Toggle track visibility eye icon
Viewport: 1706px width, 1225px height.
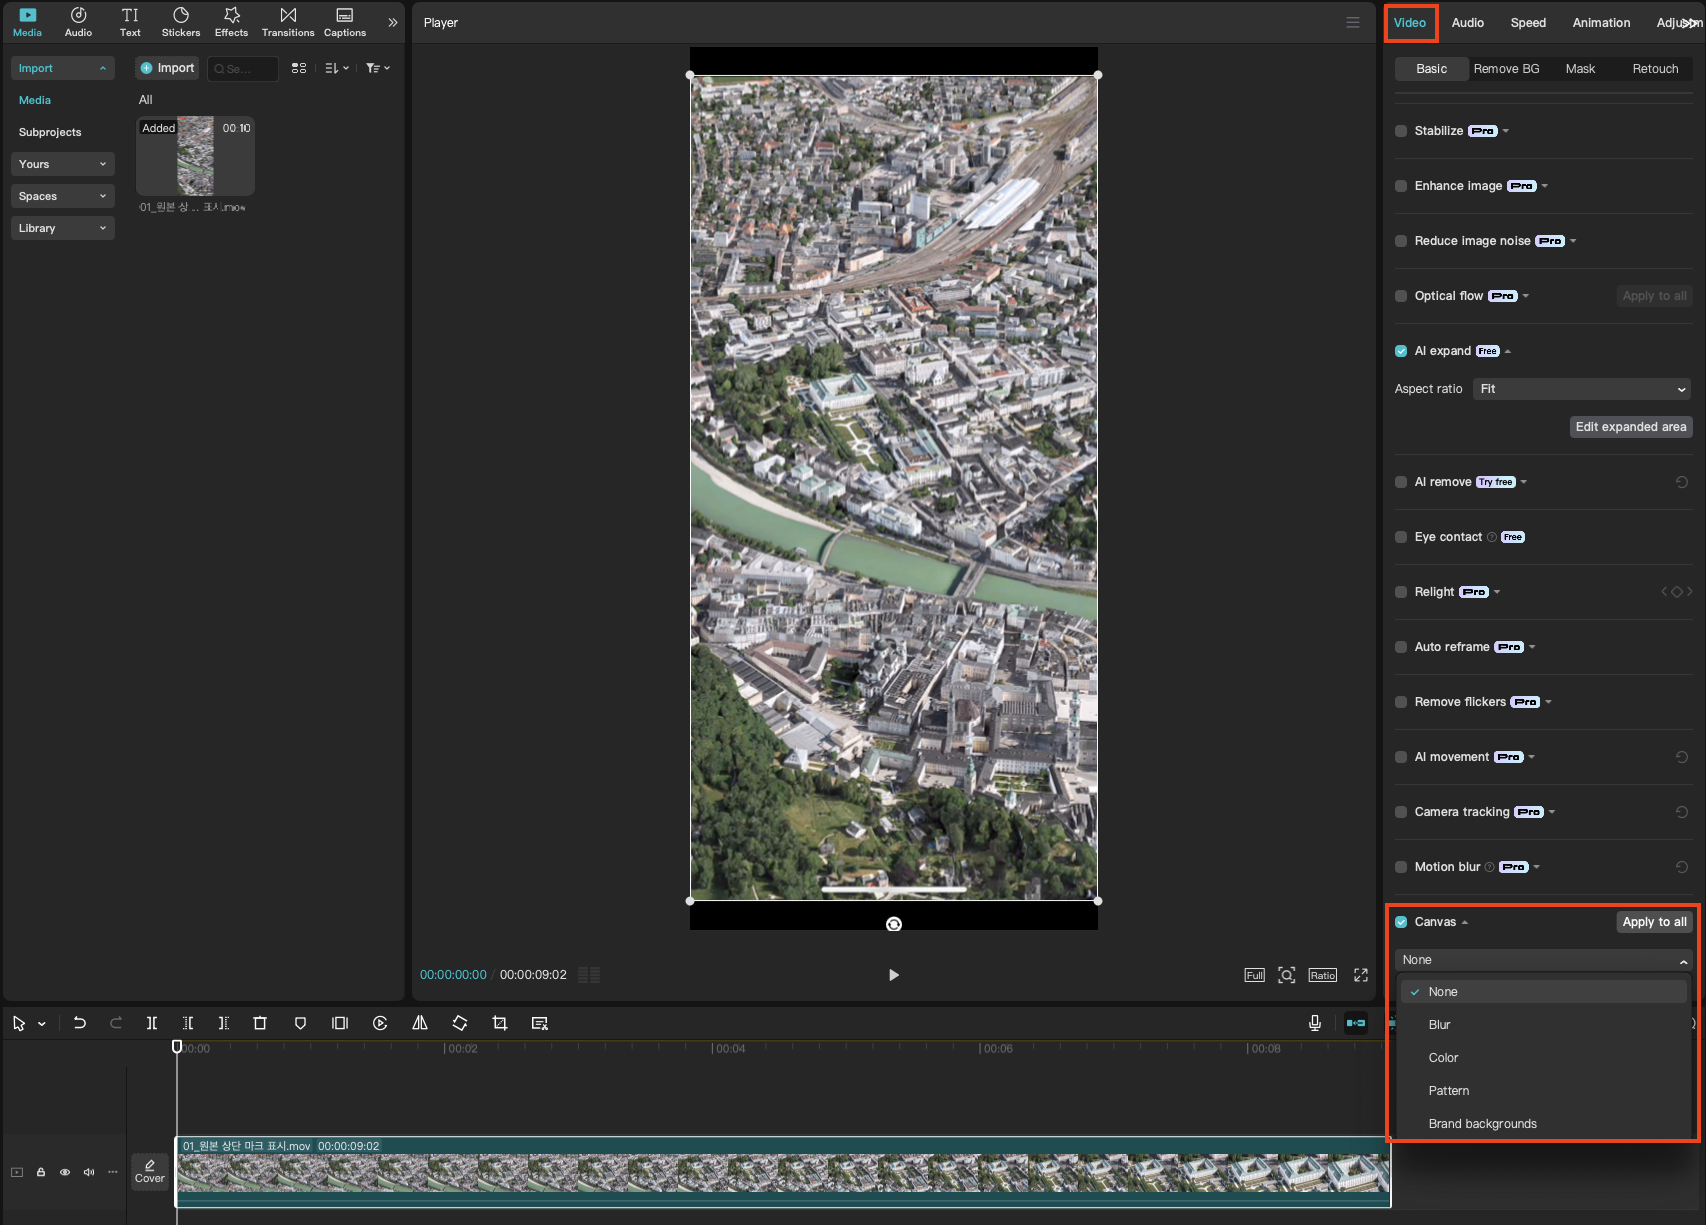click(x=65, y=1172)
